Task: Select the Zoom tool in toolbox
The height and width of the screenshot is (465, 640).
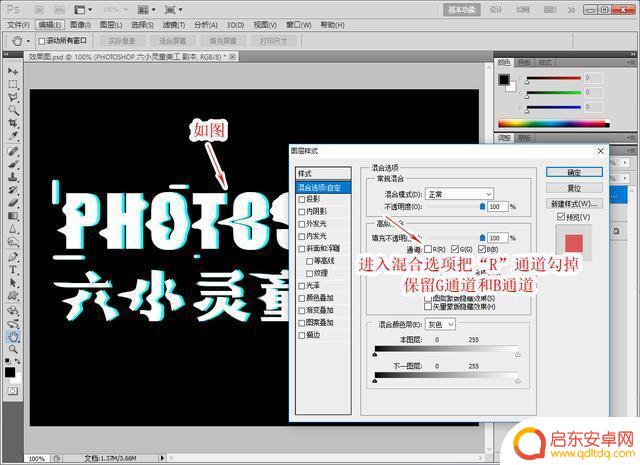Action: coord(13,349)
